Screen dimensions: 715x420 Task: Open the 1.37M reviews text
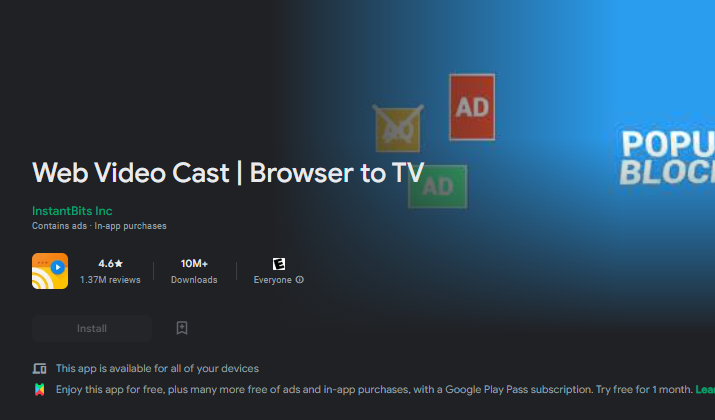click(x=110, y=280)
